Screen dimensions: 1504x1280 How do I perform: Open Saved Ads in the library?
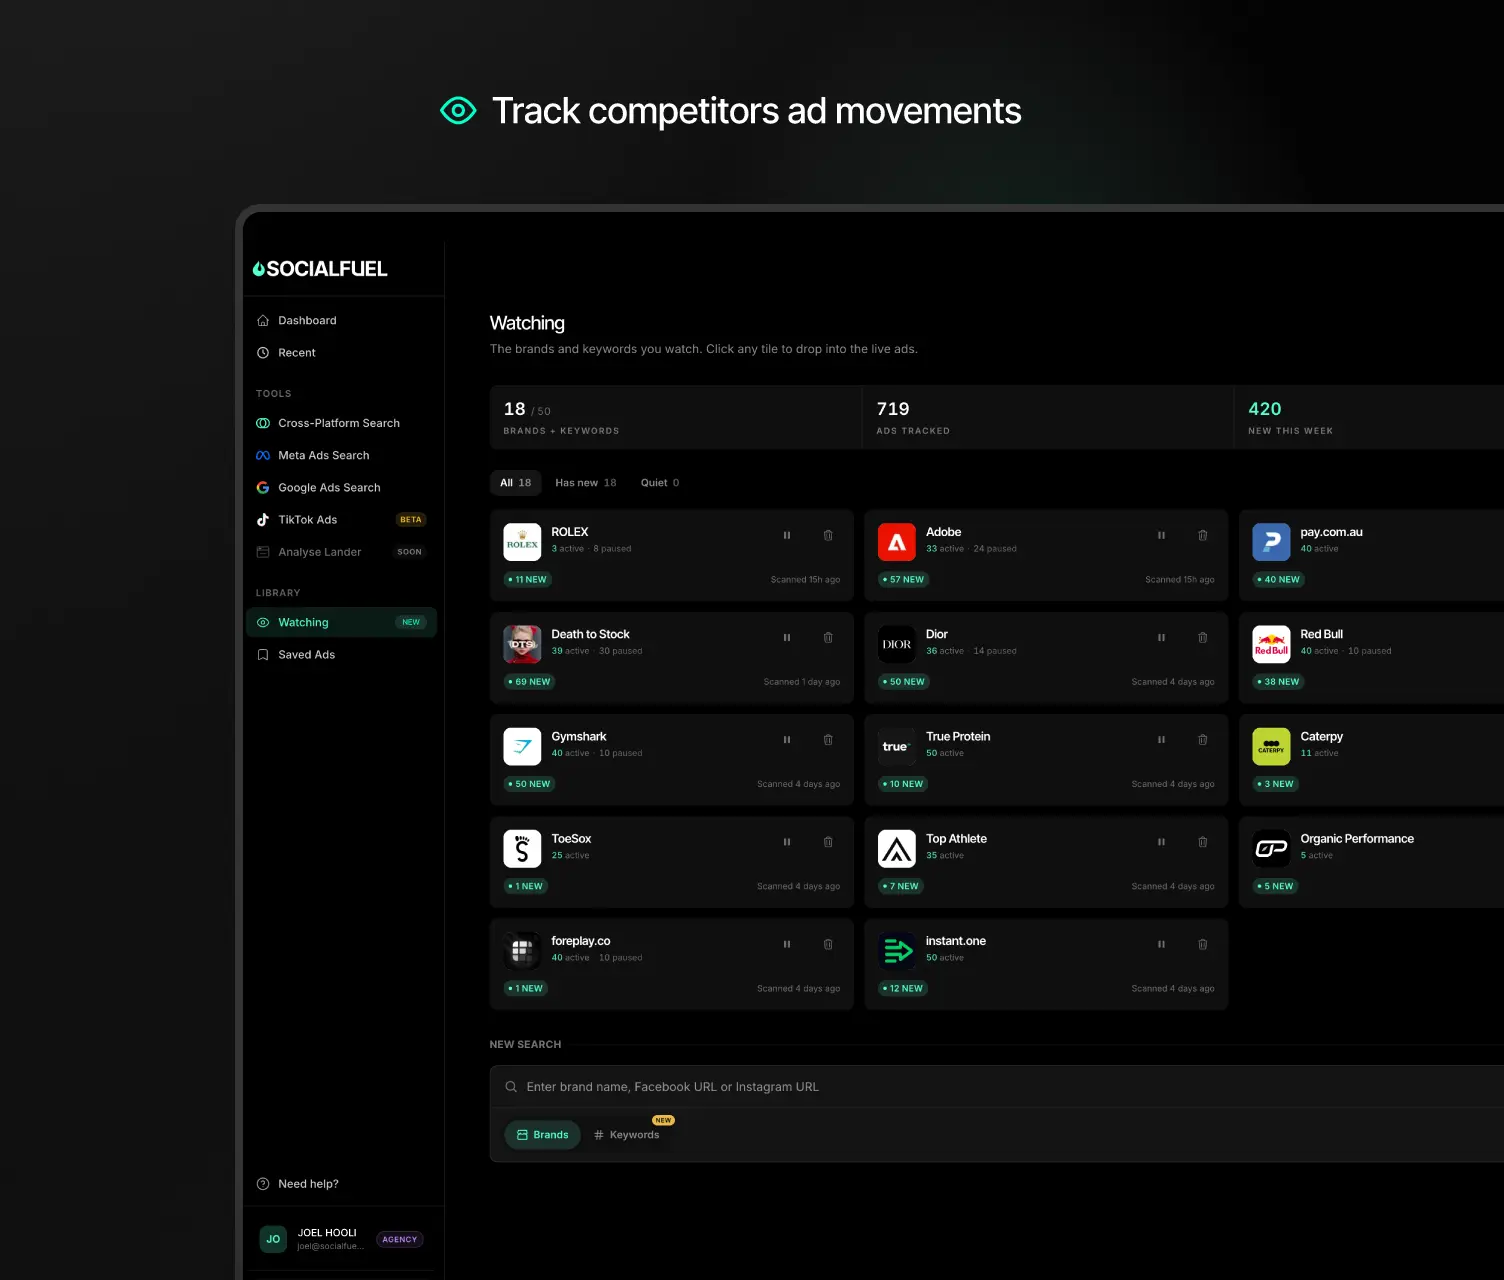pyautogui.click(x=341, y=654)
